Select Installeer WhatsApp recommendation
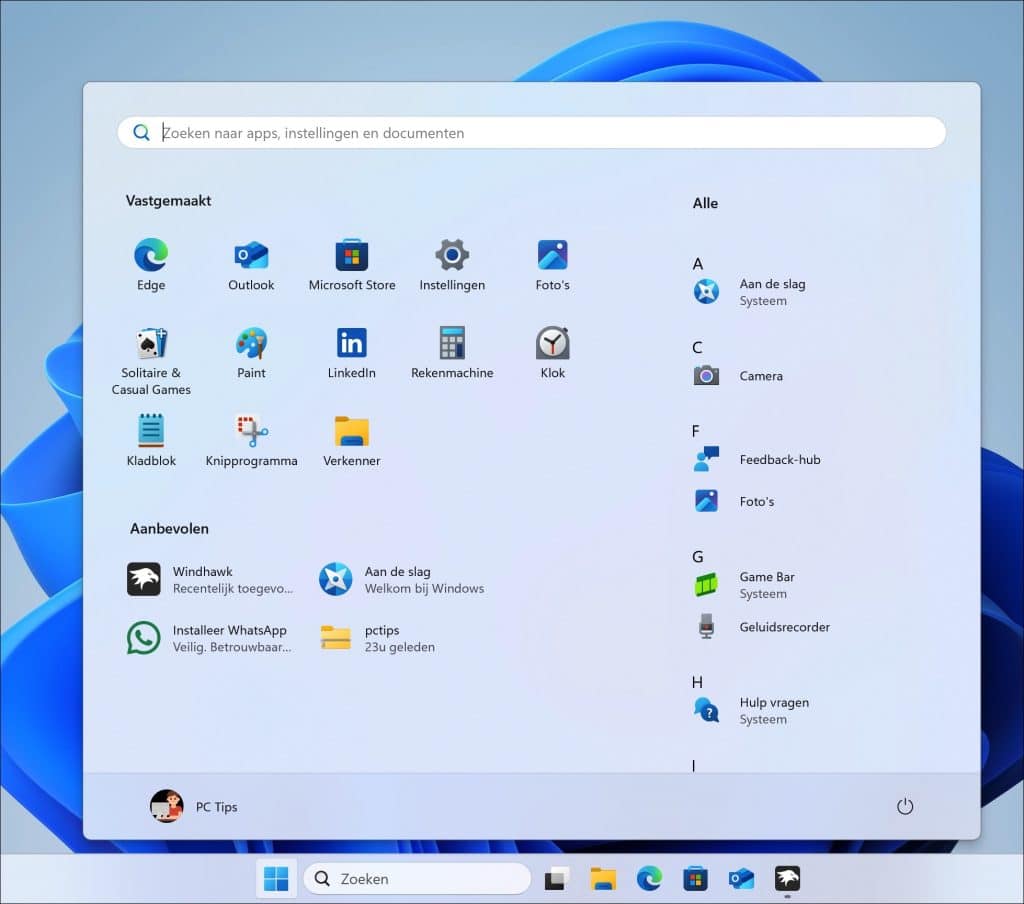Screen dimensions: 1024x904 pyautogui.click(x=210, y=638)
